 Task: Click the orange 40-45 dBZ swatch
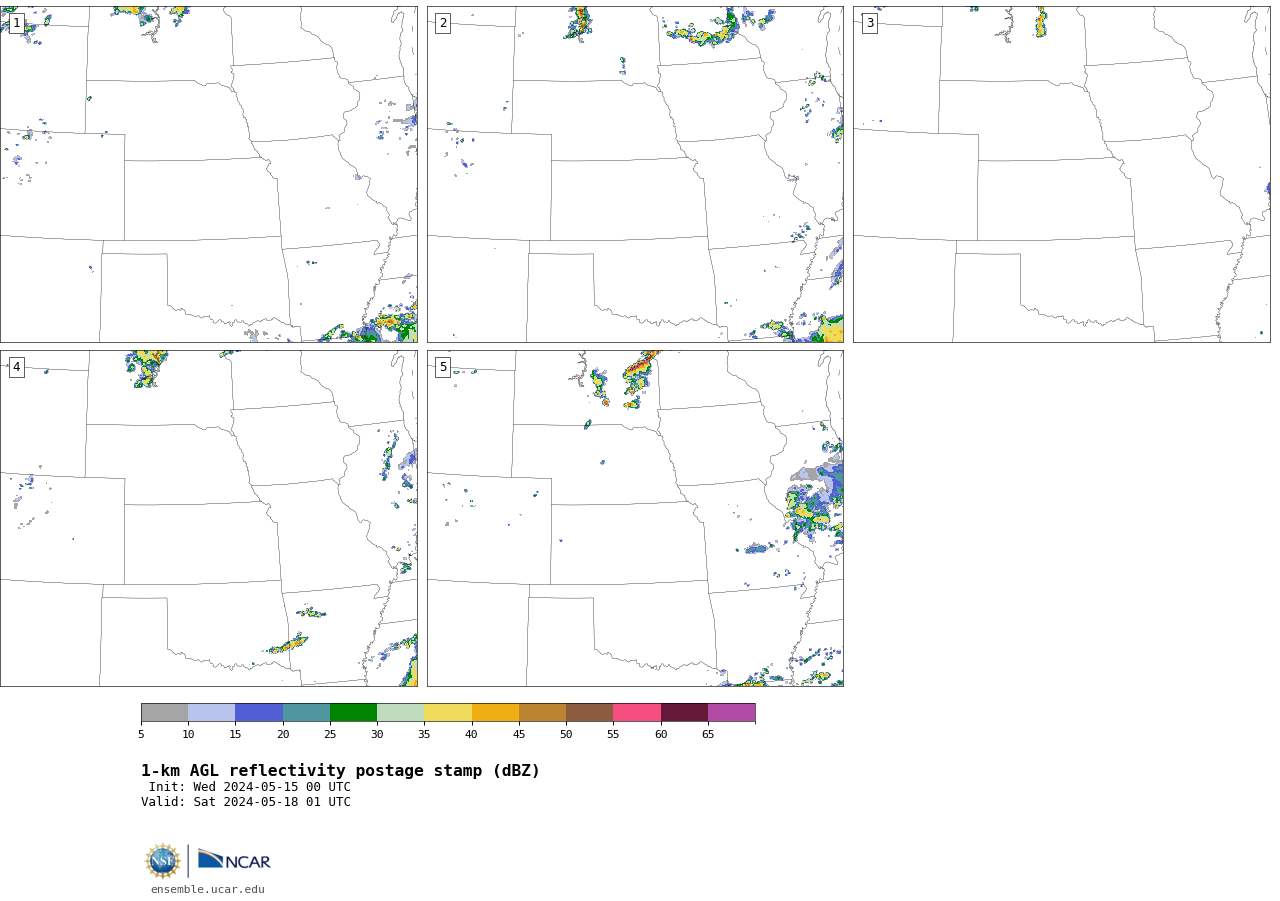click(495, 713)
